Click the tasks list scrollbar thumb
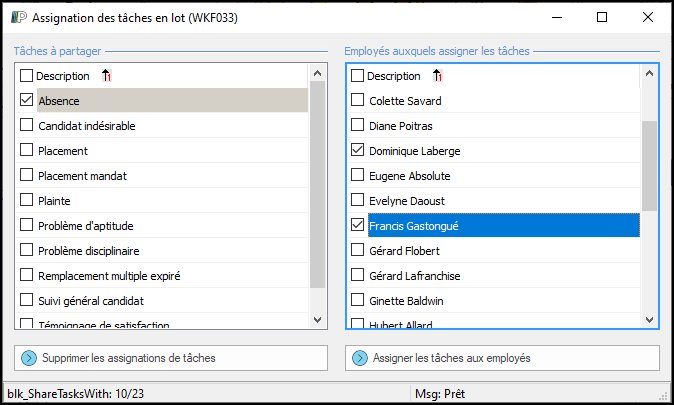This screenshot has height=405, width=674. pos(318,185)
